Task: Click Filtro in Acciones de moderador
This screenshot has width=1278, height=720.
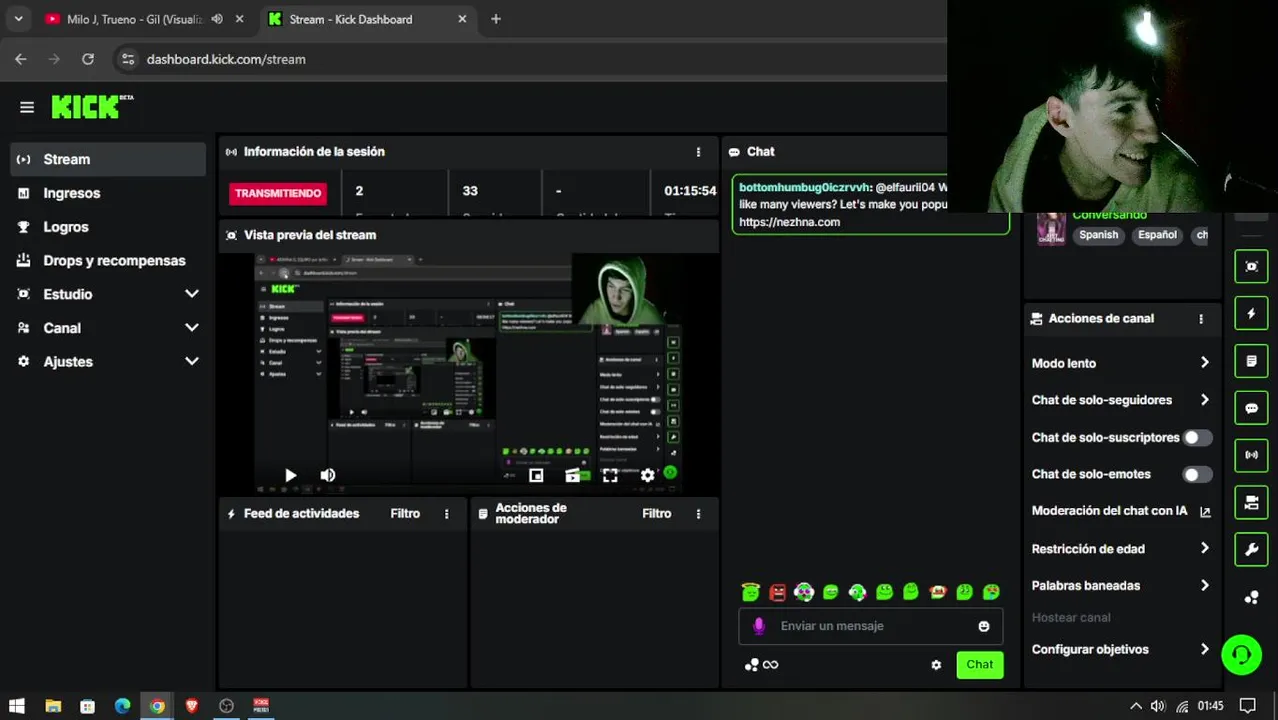Action: coord(657,514)
